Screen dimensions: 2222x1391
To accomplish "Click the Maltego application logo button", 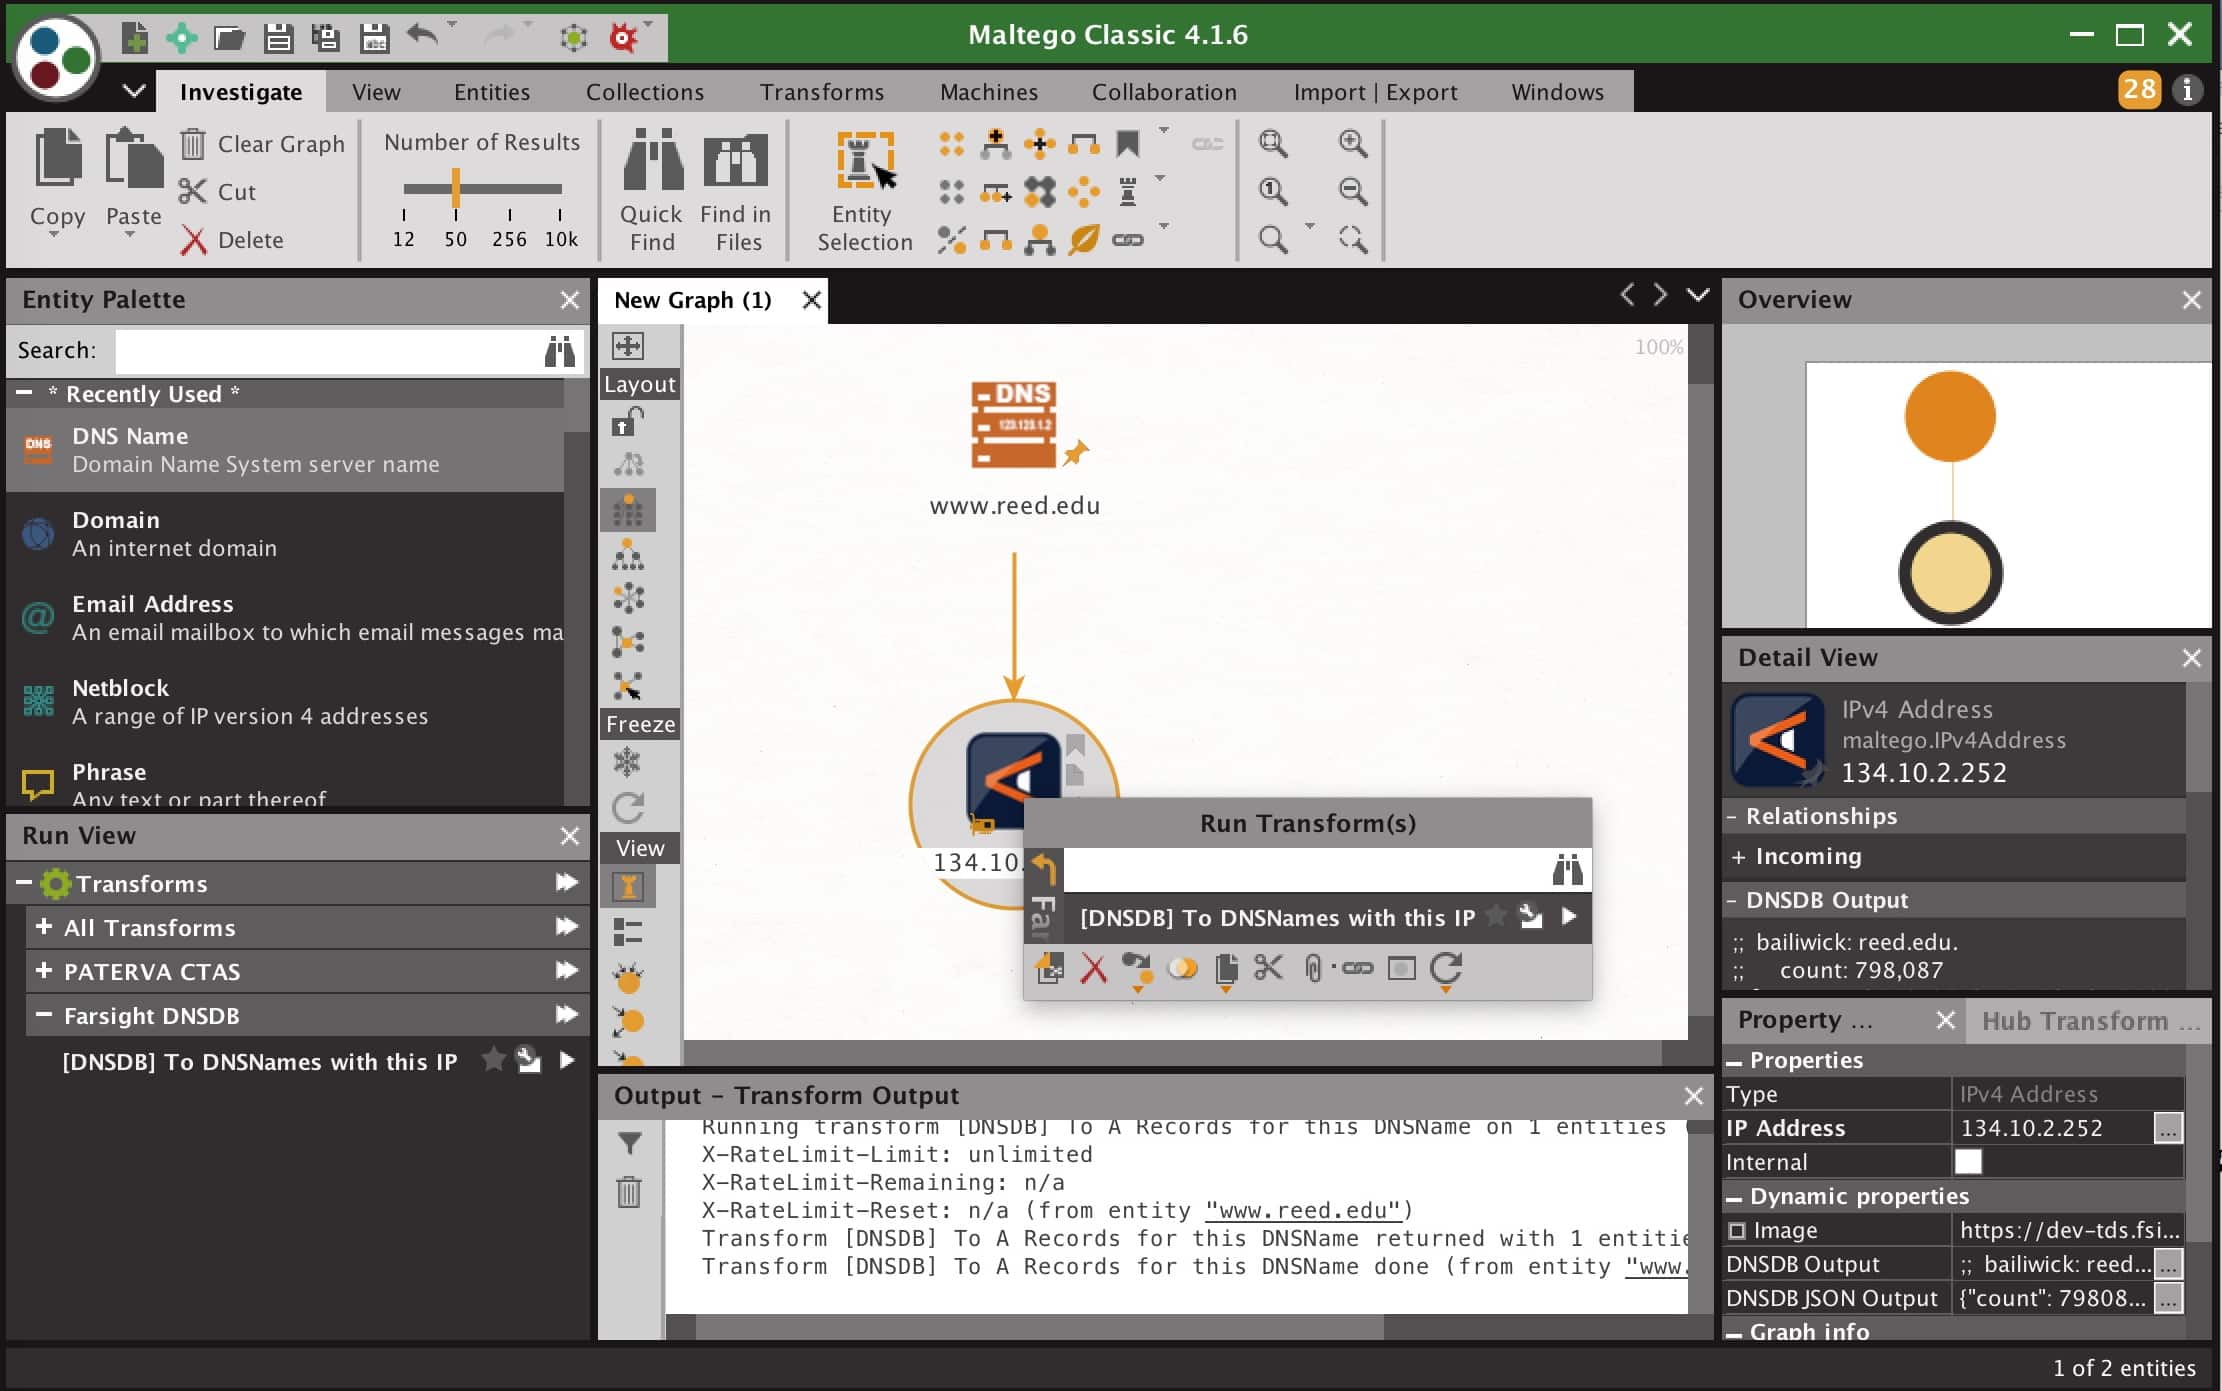I will click(58, 58).
